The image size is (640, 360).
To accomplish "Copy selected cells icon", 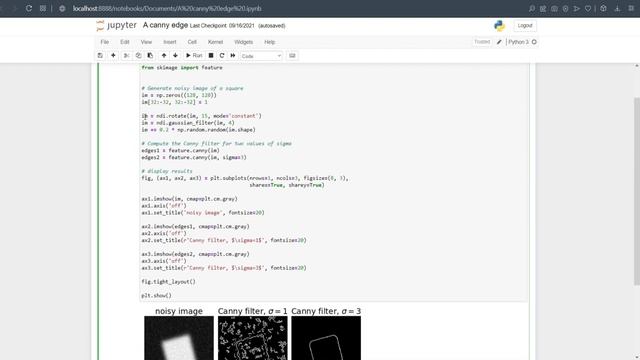I will click(138, 56).
